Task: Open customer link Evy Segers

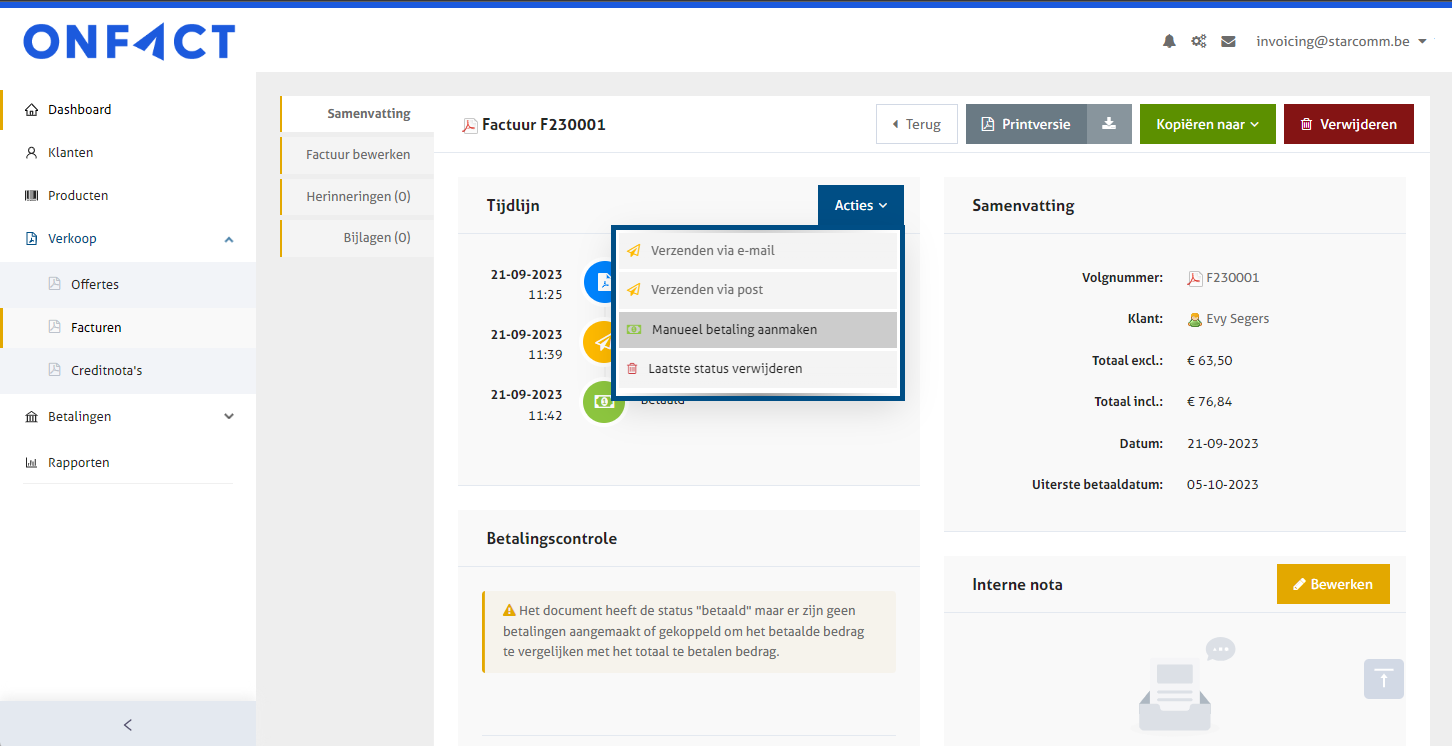Action: 1237,319
